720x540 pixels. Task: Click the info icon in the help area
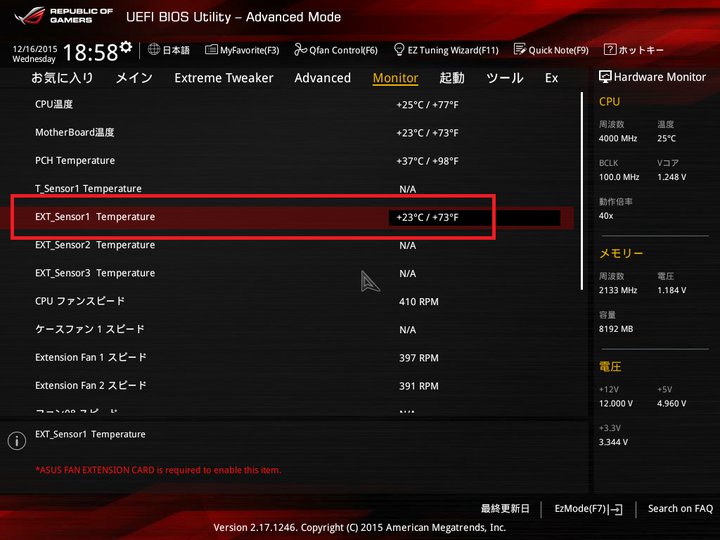[x=17, y=441]
